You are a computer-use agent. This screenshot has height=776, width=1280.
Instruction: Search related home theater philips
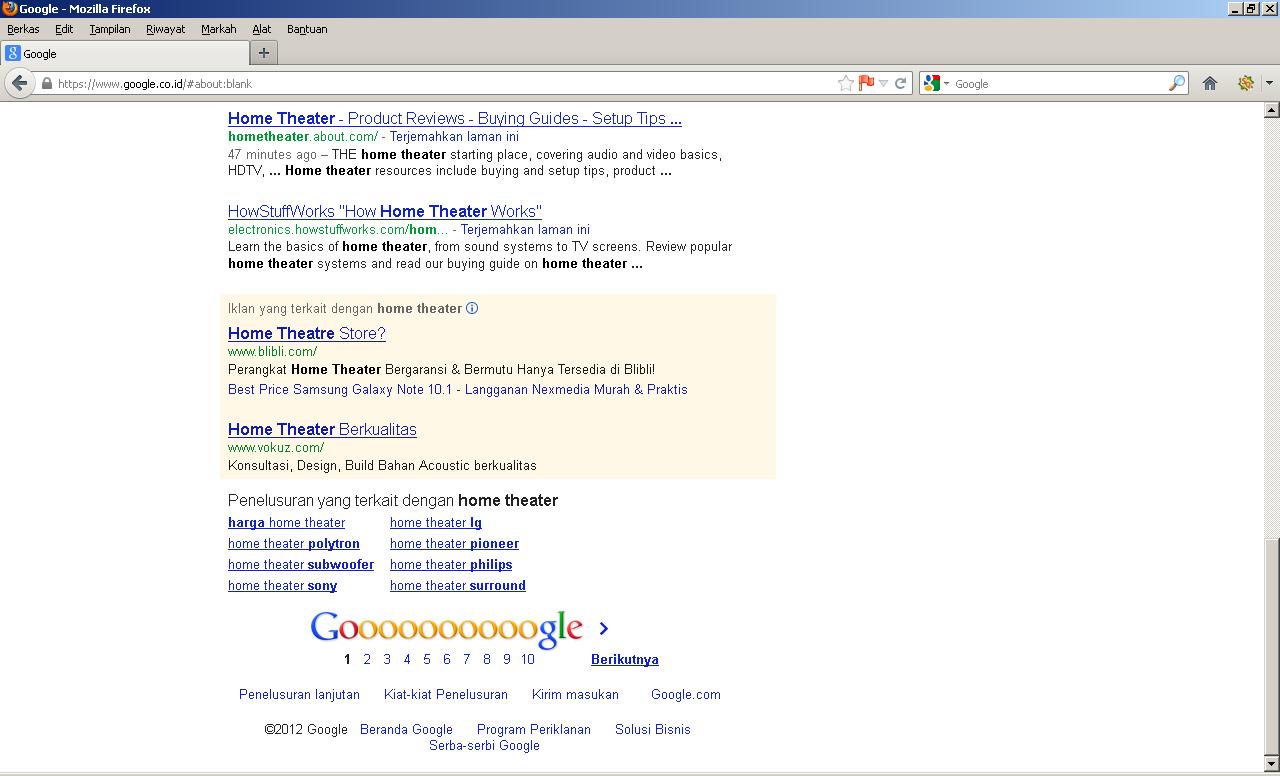(451, 565)
